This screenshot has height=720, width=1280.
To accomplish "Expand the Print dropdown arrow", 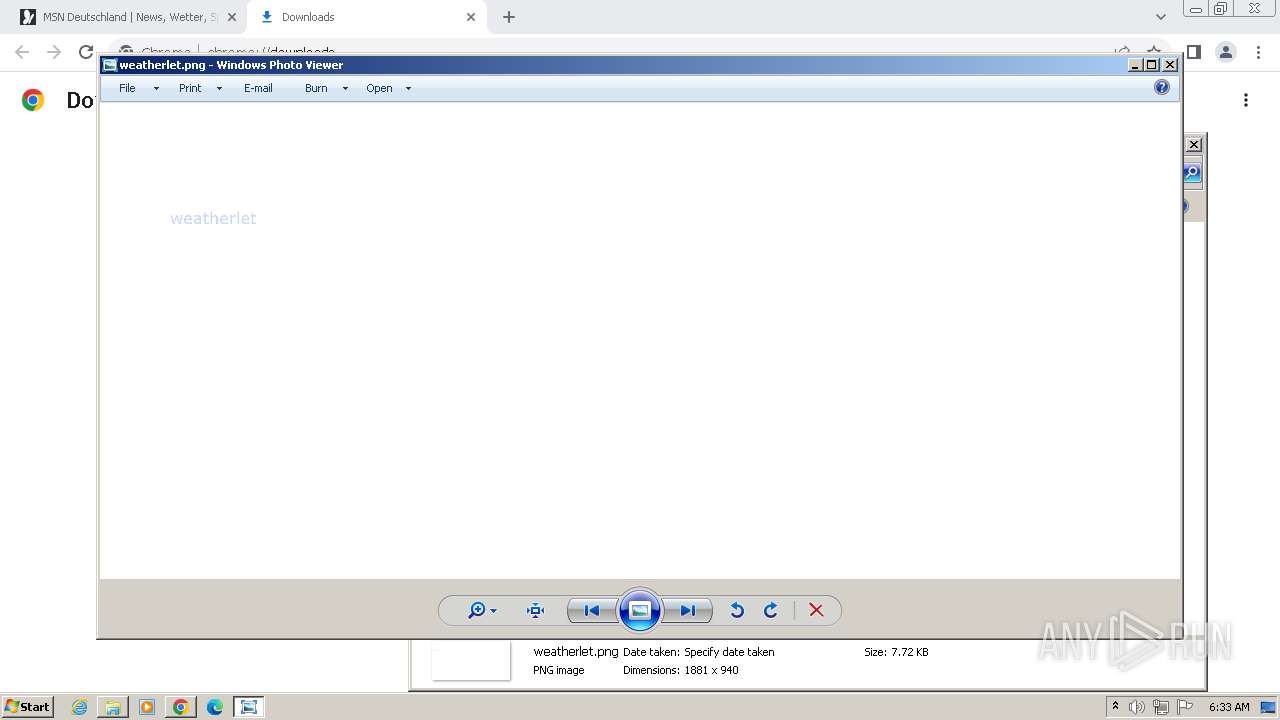I will [219, 88].
